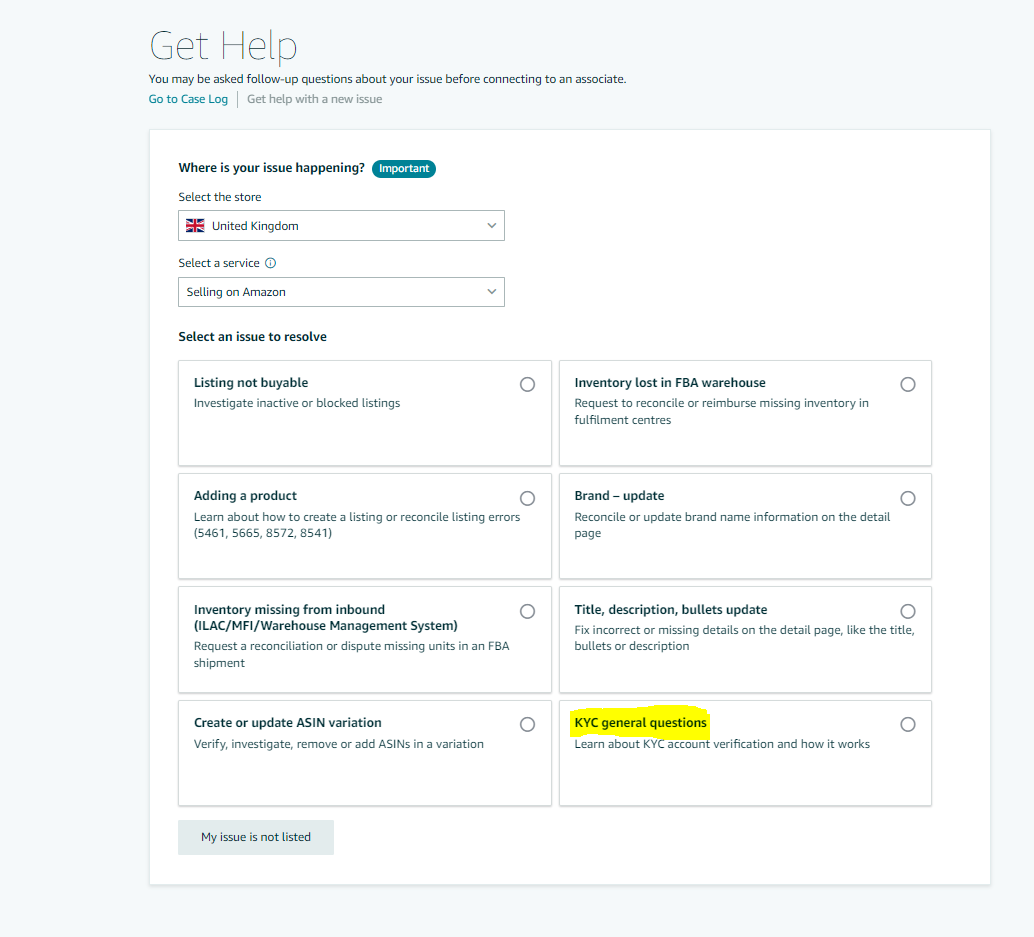
Task: Select the KYC general questions radio button
Action: pyautogui.click(x=908, y=725)
